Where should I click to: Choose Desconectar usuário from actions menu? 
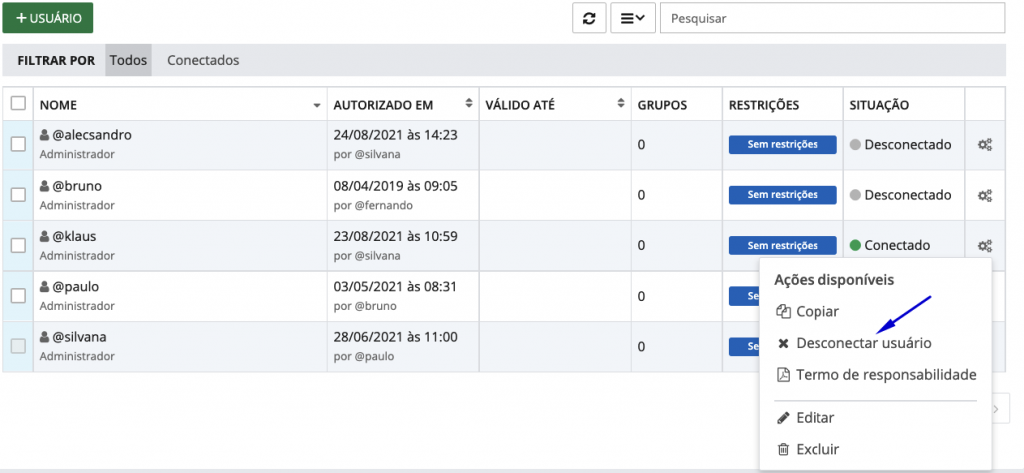click(854, 343)
